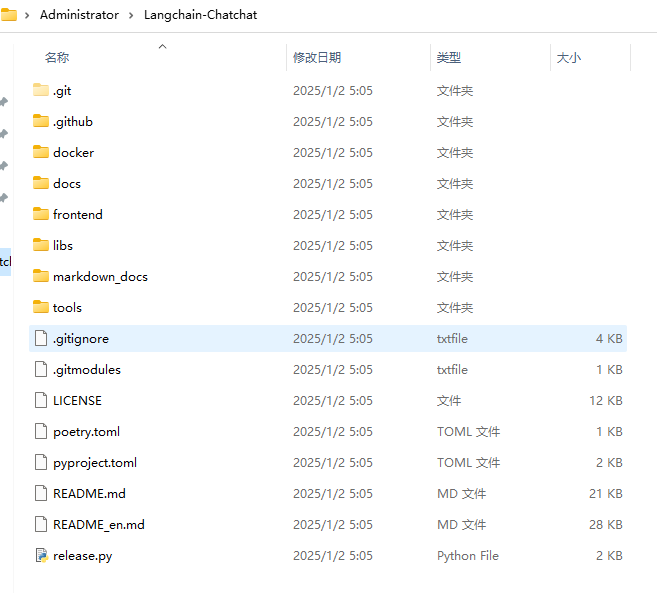The image size is (657, 593).
Task: Expand chevron before Administrator in breadcrumb
Action: click(27, 16)
